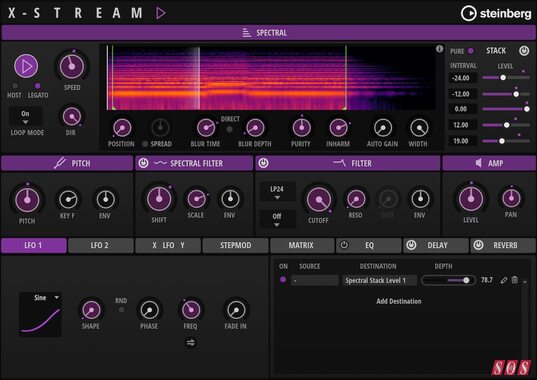
Task: Toggle the Spectral Filter power button
Action: pos(143,163)
